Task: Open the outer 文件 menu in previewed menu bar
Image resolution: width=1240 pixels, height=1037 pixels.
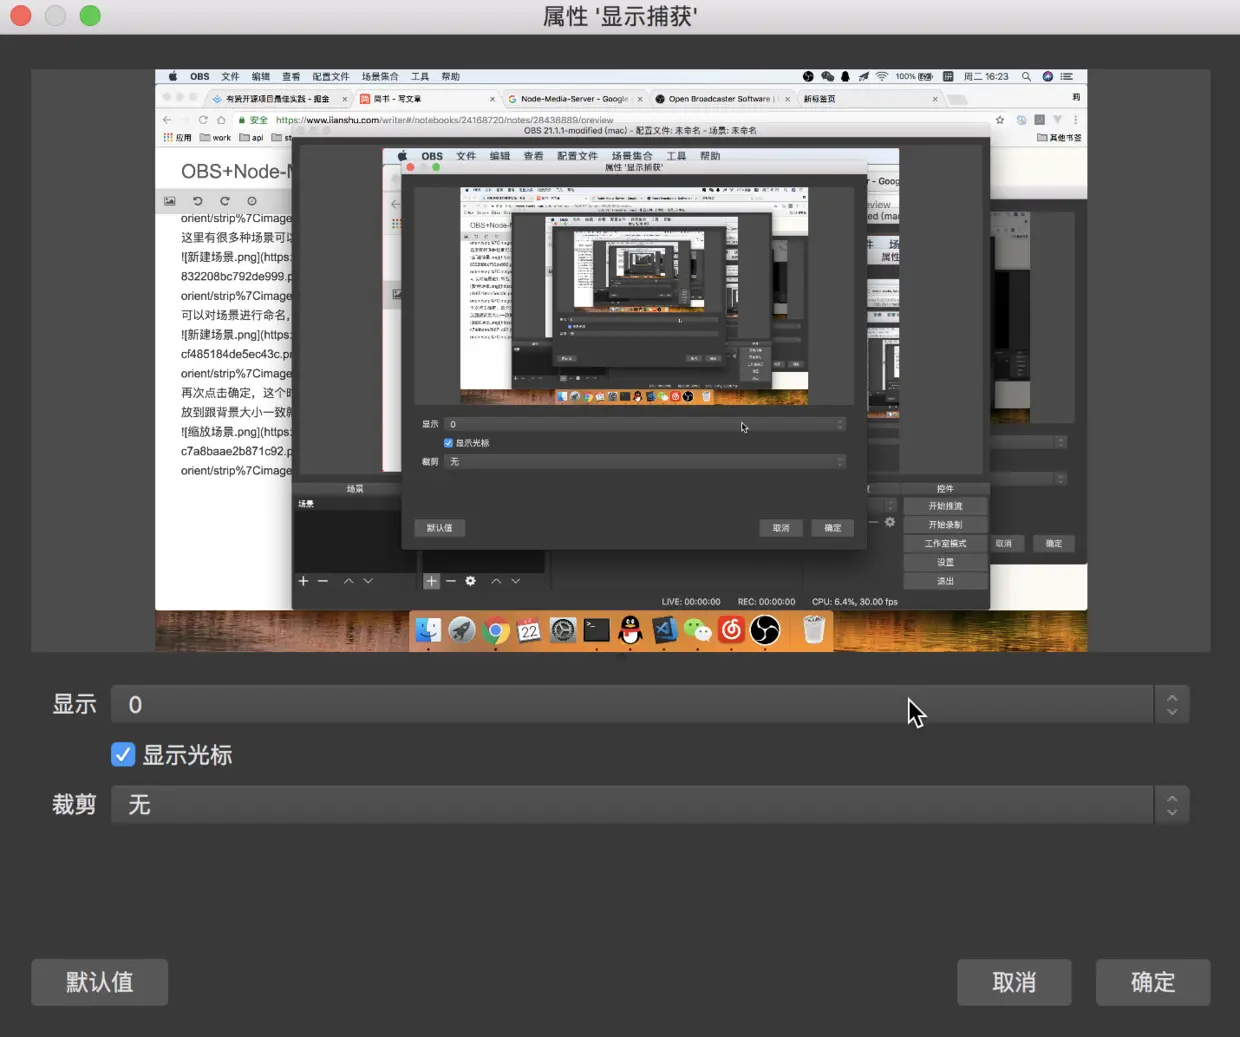Action: [230, 77]
